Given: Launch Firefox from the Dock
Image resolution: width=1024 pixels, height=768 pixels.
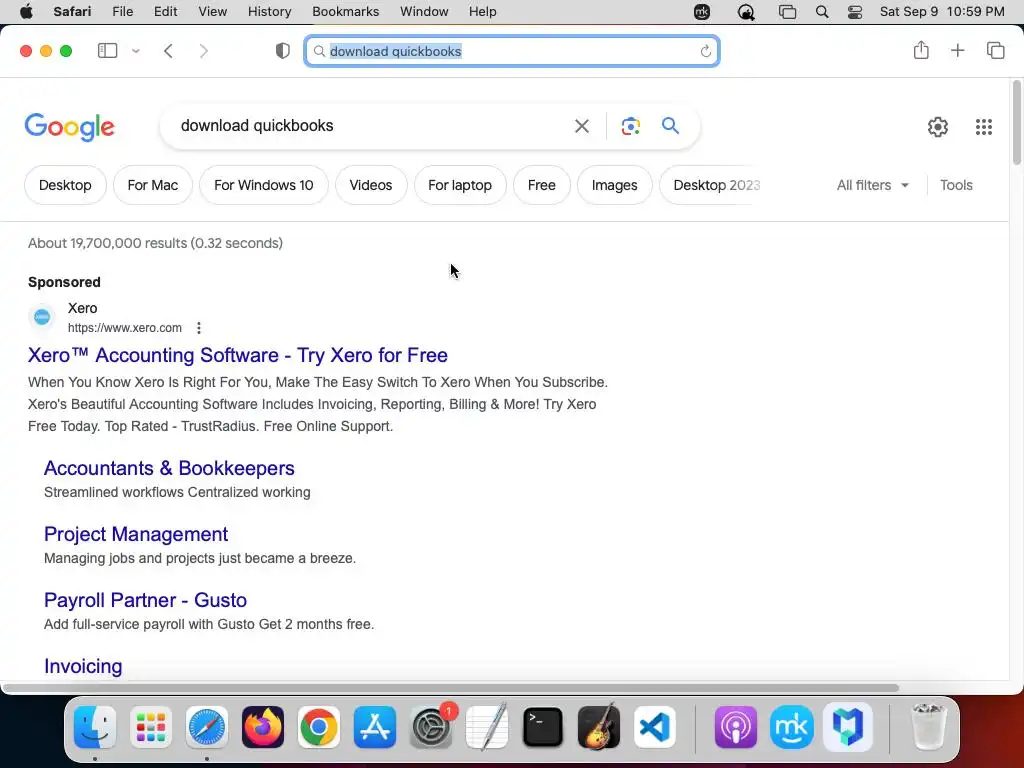Looking at the screenshot, I should [x=263, y=727].
